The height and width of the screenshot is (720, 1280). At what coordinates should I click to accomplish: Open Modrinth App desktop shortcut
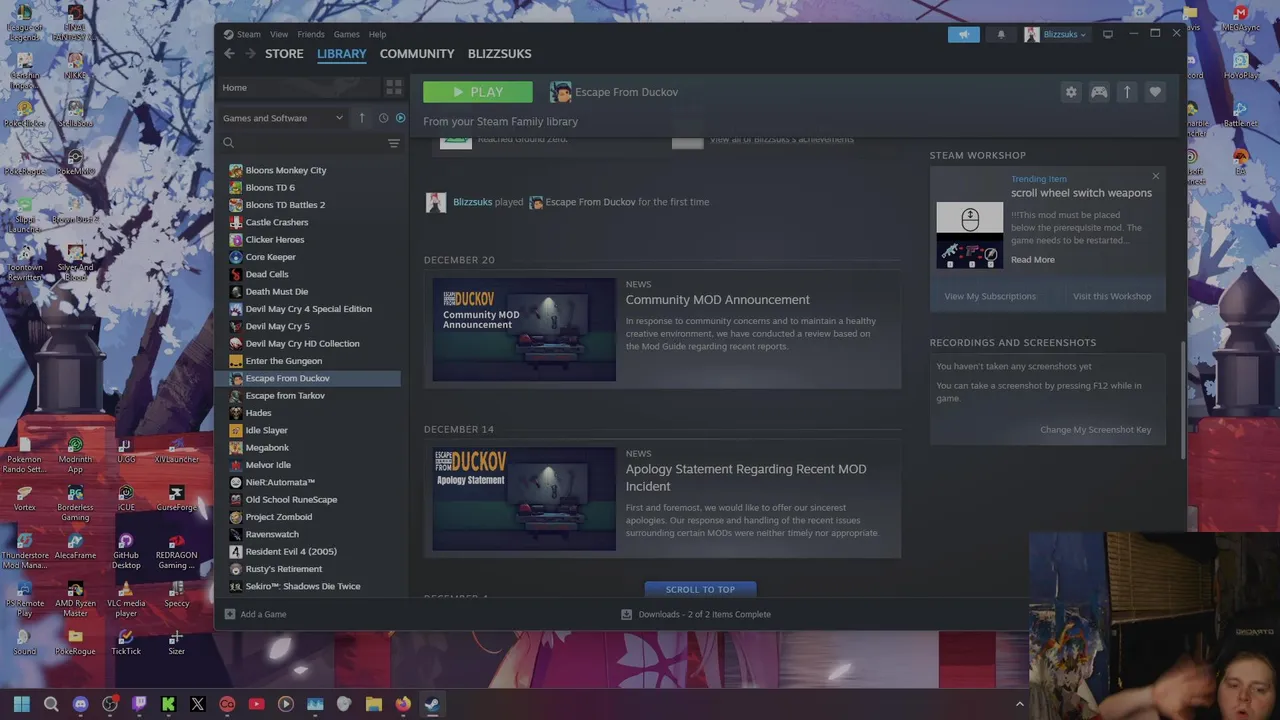coord(75,454)
